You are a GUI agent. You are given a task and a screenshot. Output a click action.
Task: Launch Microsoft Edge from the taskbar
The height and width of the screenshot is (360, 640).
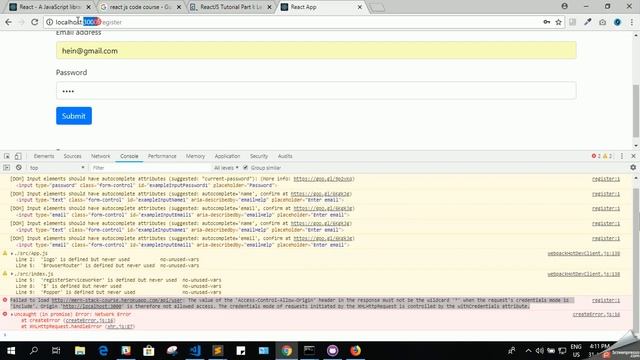[103, 351]
